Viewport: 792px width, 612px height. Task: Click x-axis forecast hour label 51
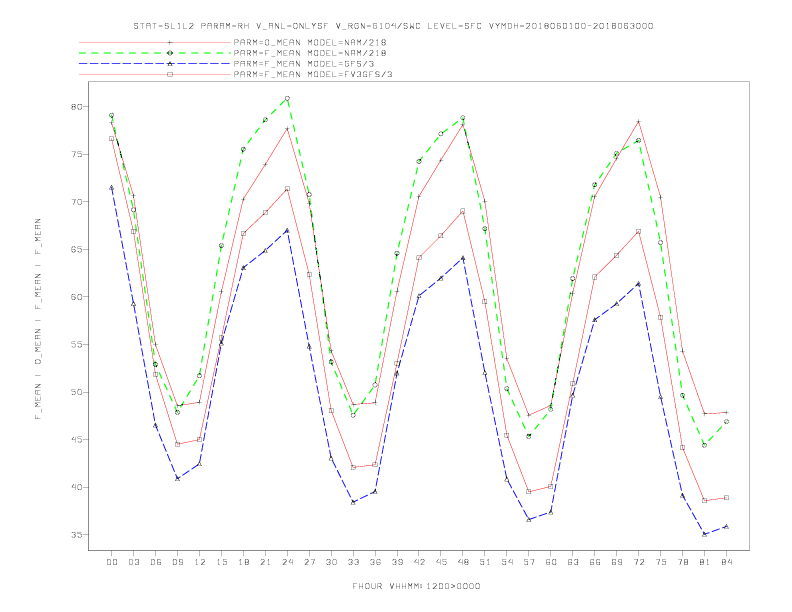click(x=485, y=562)
